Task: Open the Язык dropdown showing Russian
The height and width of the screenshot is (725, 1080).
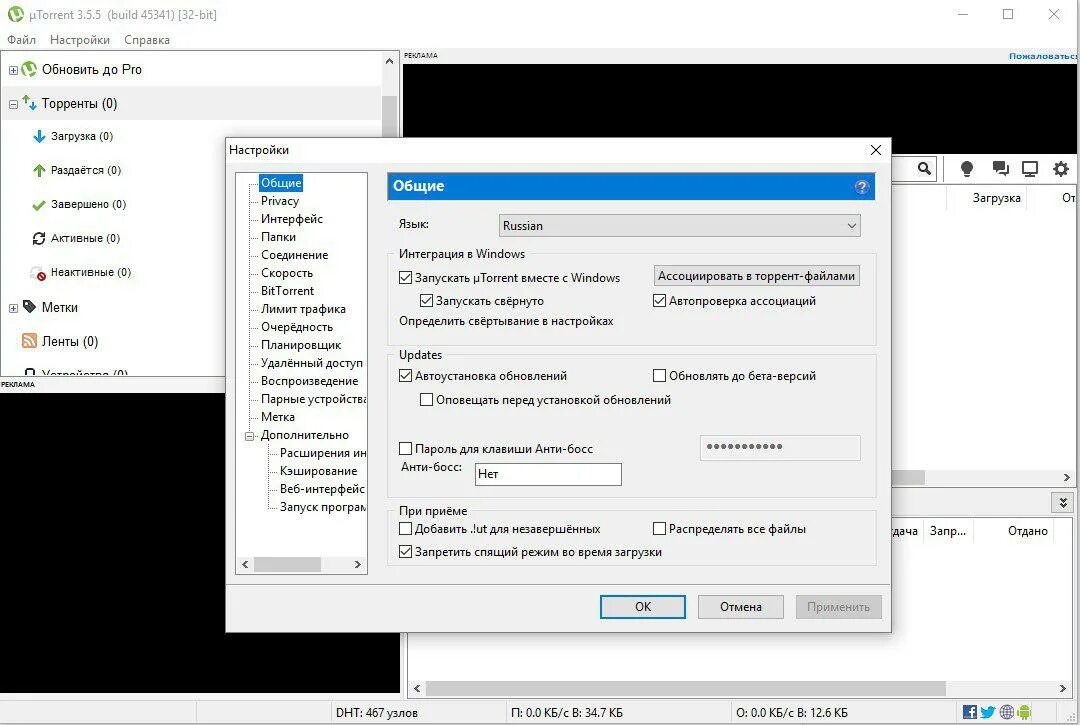Action: pyautogui.click(x=679, y=226)
